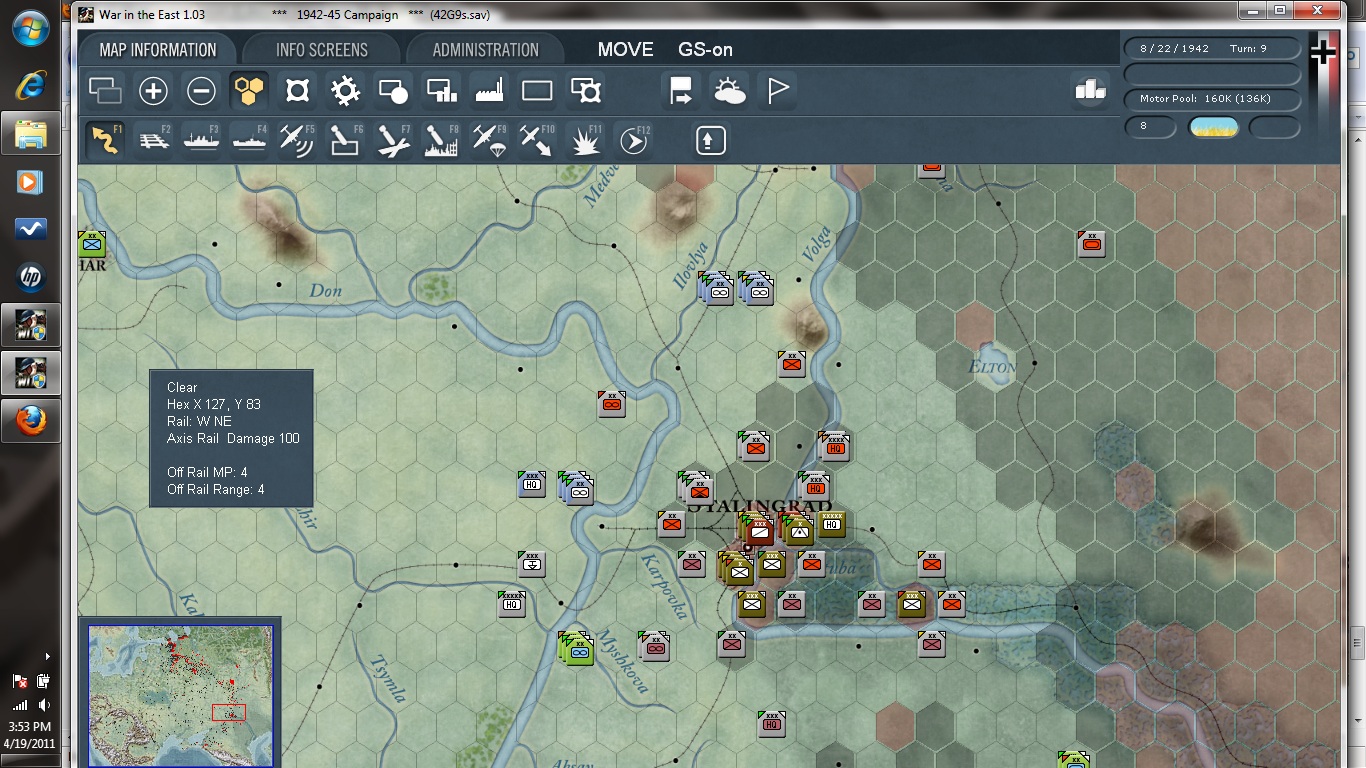Screen dimensions: 1366x768
Task: Click the boxed up-arrow button
Action: pyautogui.click(x=710, y=140)
